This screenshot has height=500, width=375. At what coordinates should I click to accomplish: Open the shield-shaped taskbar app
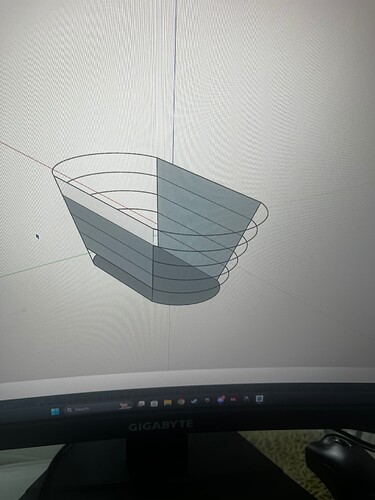pos(207,400)
